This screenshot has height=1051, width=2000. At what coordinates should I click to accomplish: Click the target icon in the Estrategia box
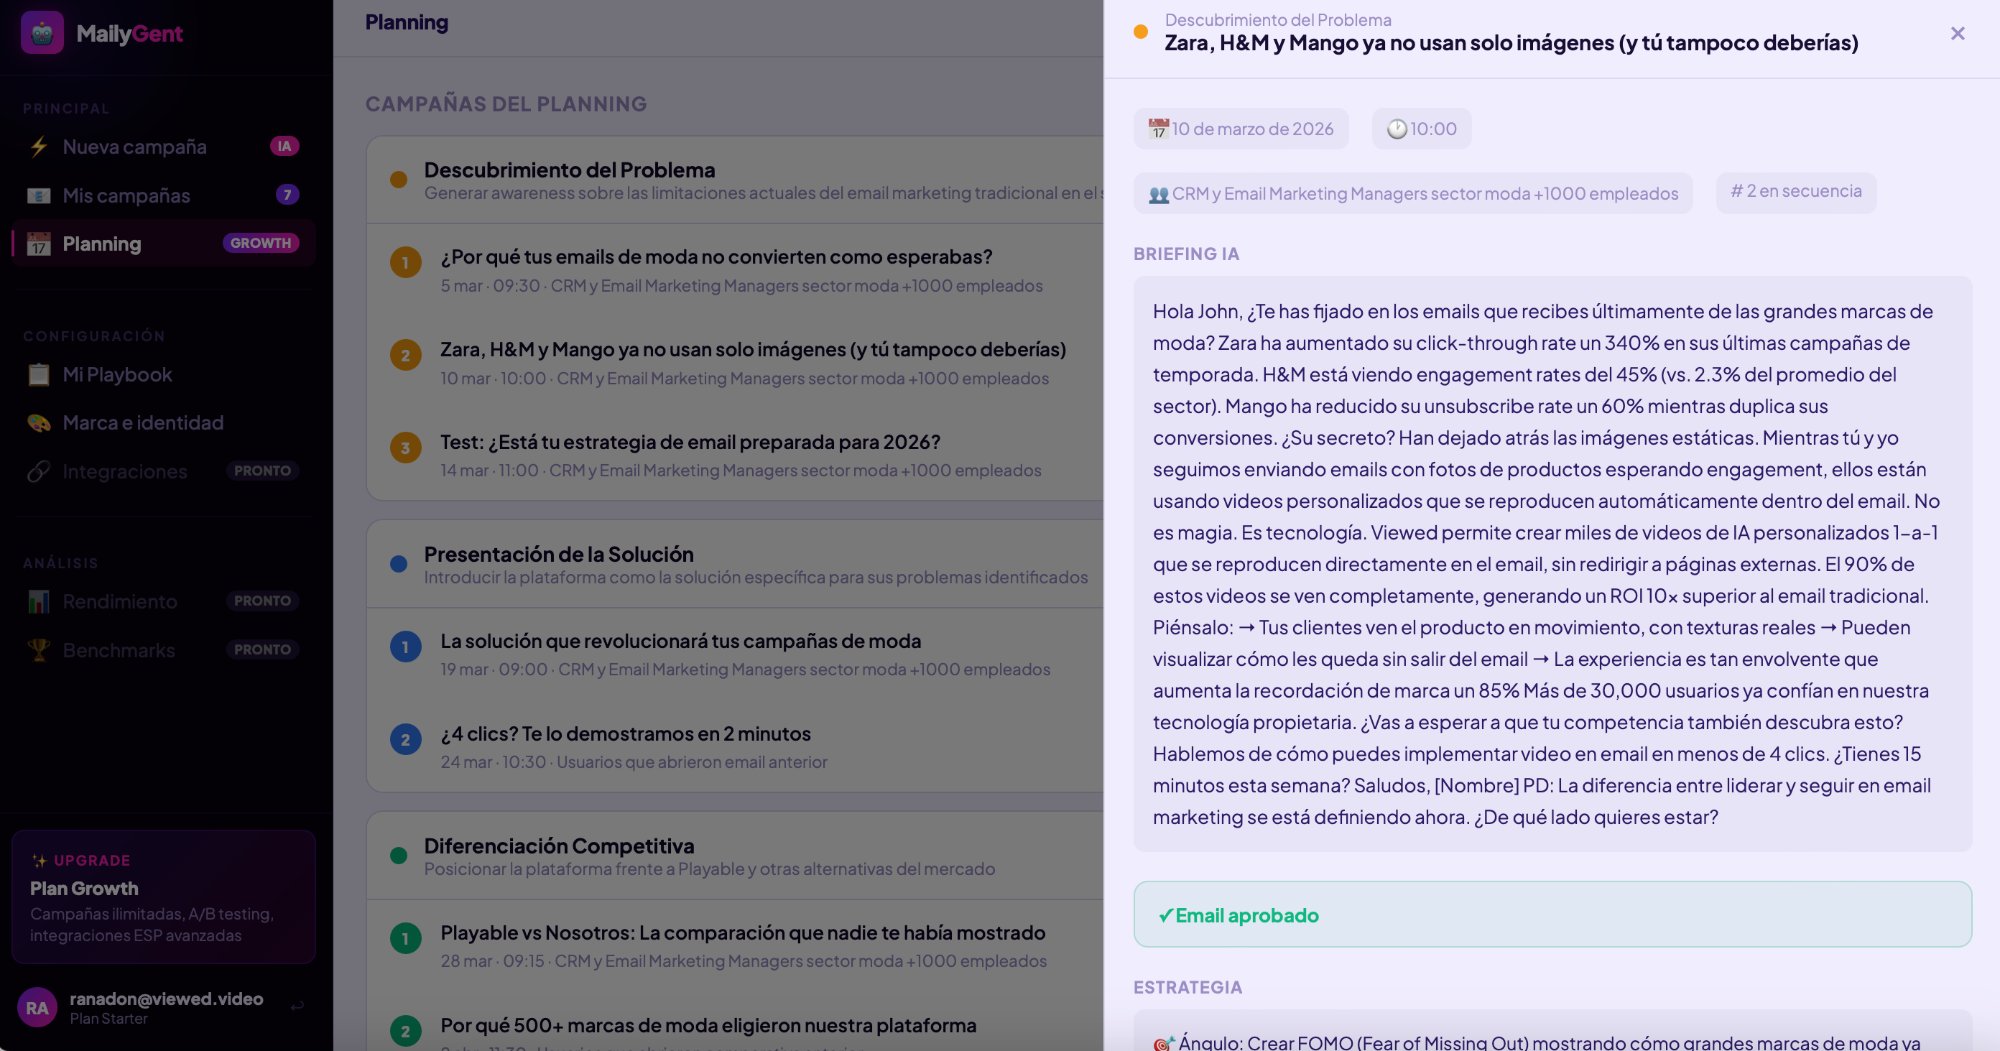[1163, 1043]
